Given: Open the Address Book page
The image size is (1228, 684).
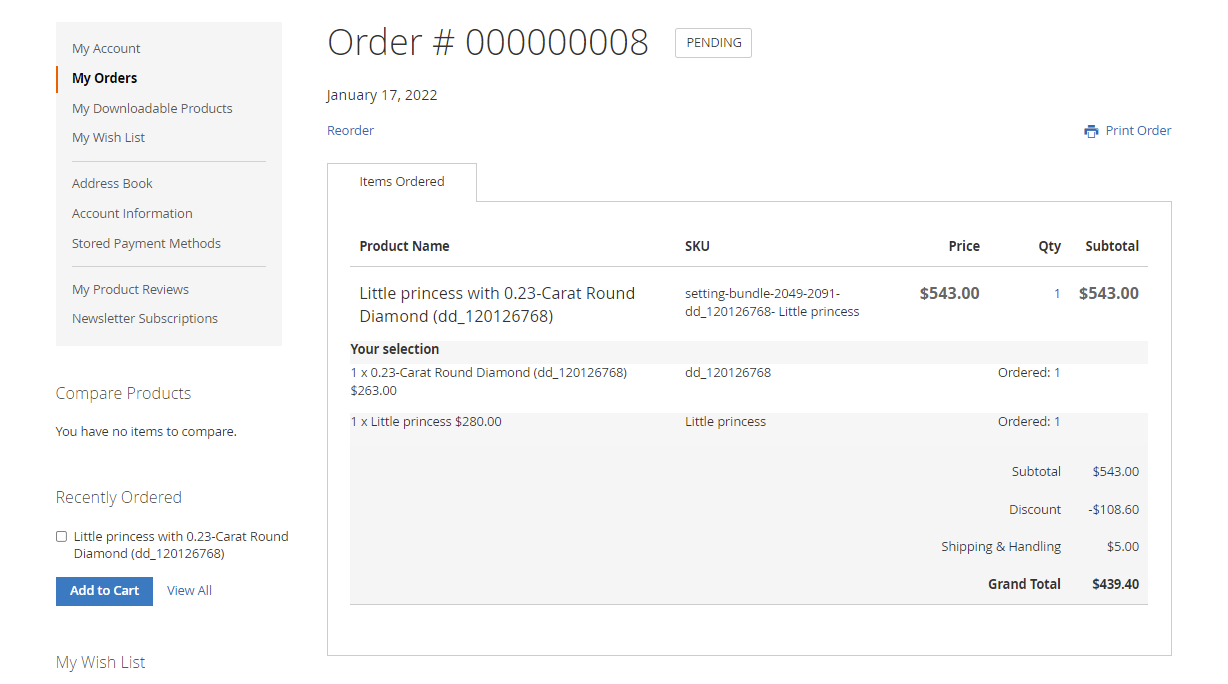Looking at the screenshot, I should click(112, 183).
